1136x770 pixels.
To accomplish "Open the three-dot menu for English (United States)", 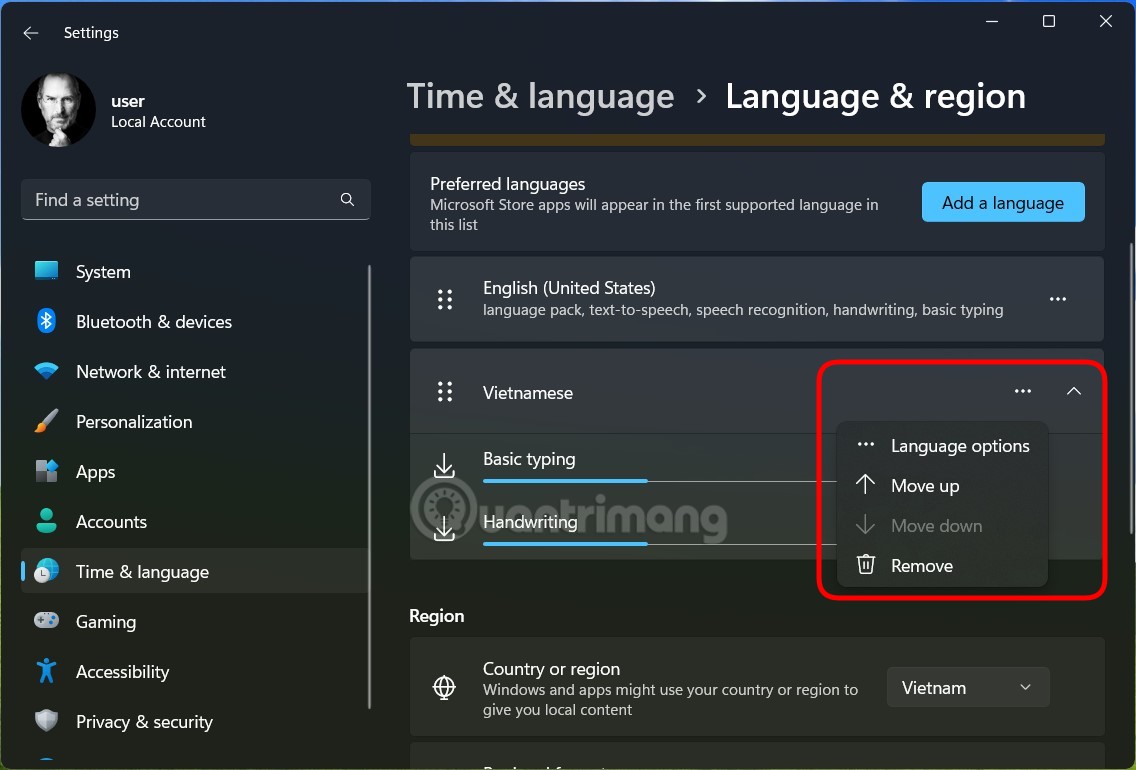I will (1058, 299).
